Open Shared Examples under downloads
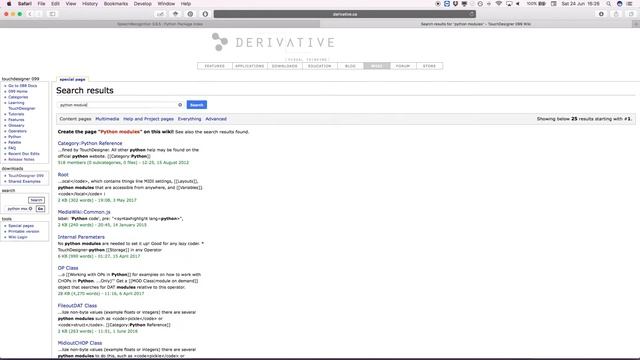The width and height of the screenshot is (640, 360). (x=24, y=181)
